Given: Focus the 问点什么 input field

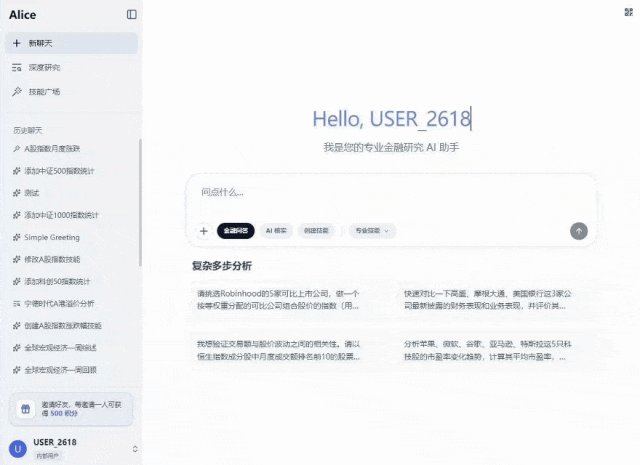Looking at the screenshot, I should tap(391, 192).
